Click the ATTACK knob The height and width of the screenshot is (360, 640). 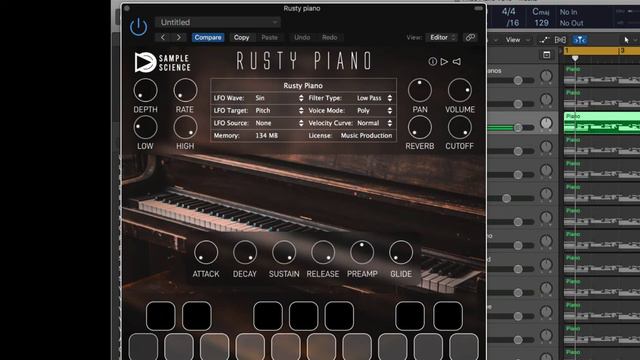point(206,252)
